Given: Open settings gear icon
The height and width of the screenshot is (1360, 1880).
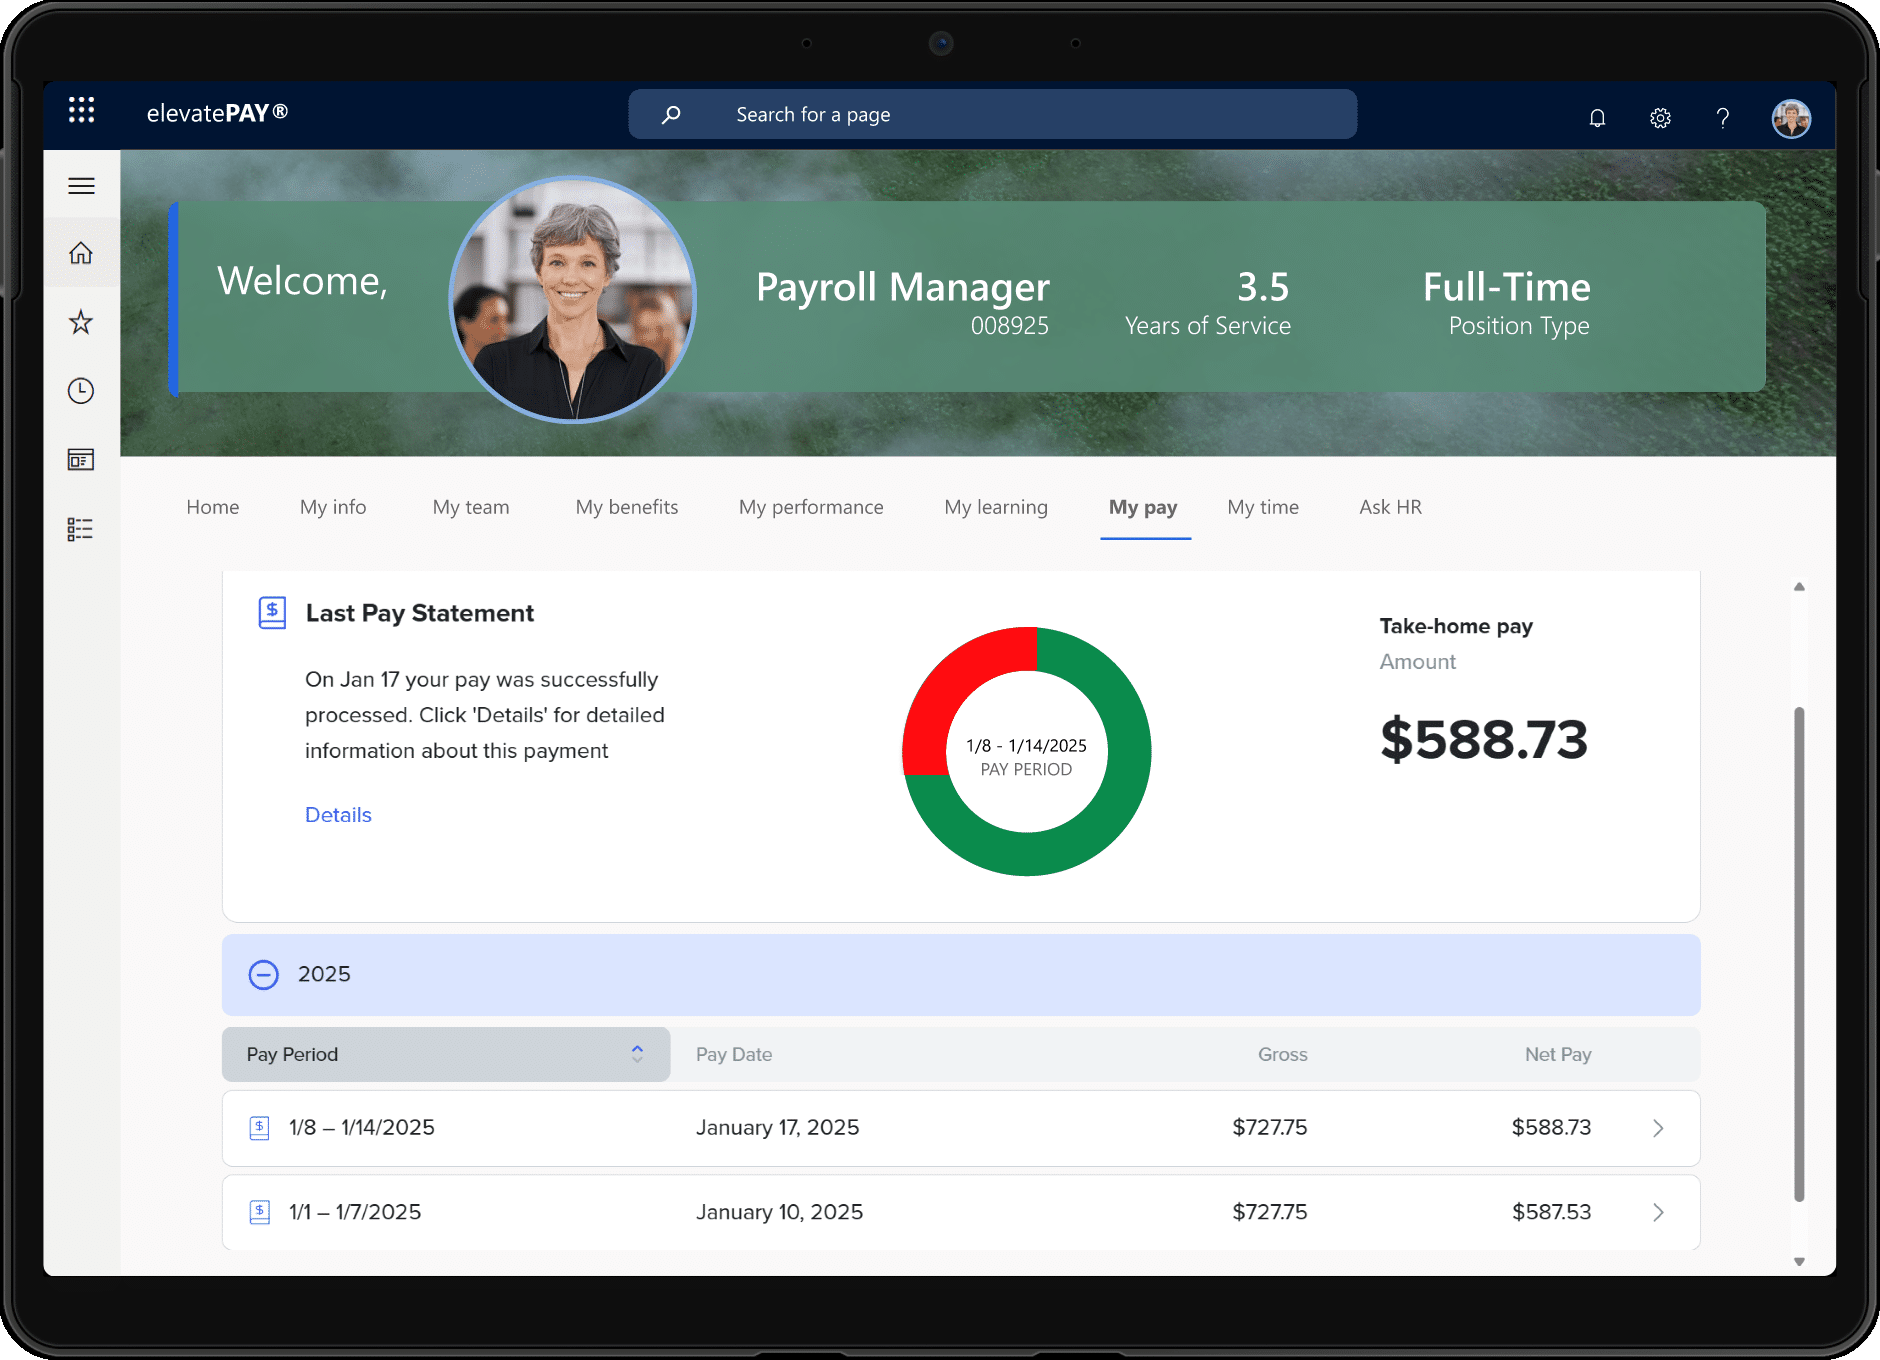Looking at the screenshot, I should (x=1660, y=118).
